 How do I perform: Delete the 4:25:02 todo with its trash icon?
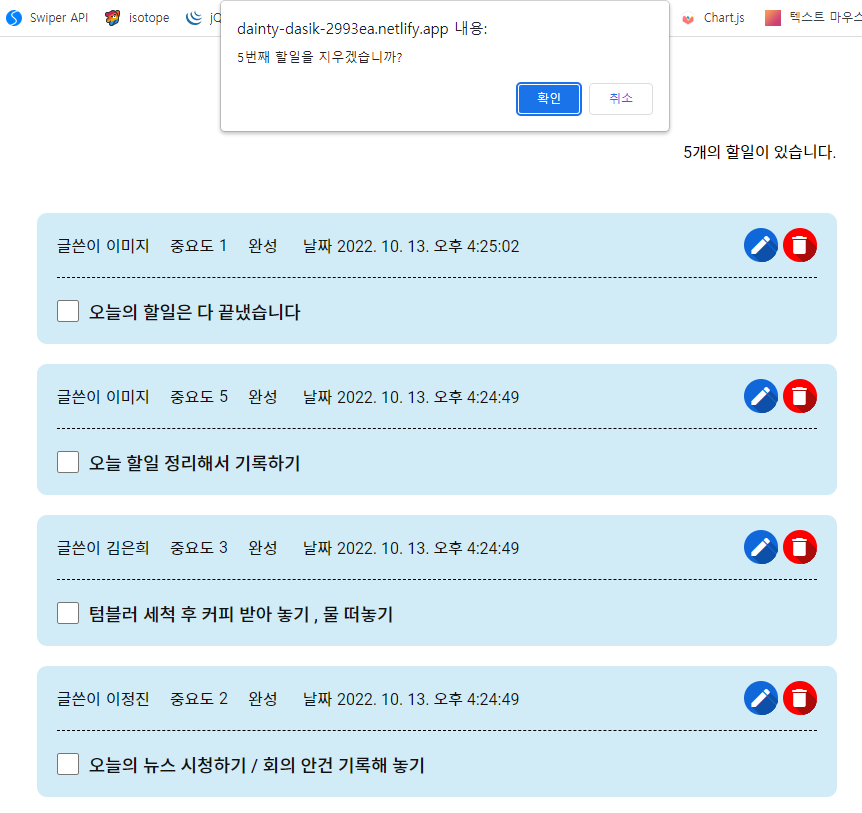pyautogui.click(x=800, y=245)
